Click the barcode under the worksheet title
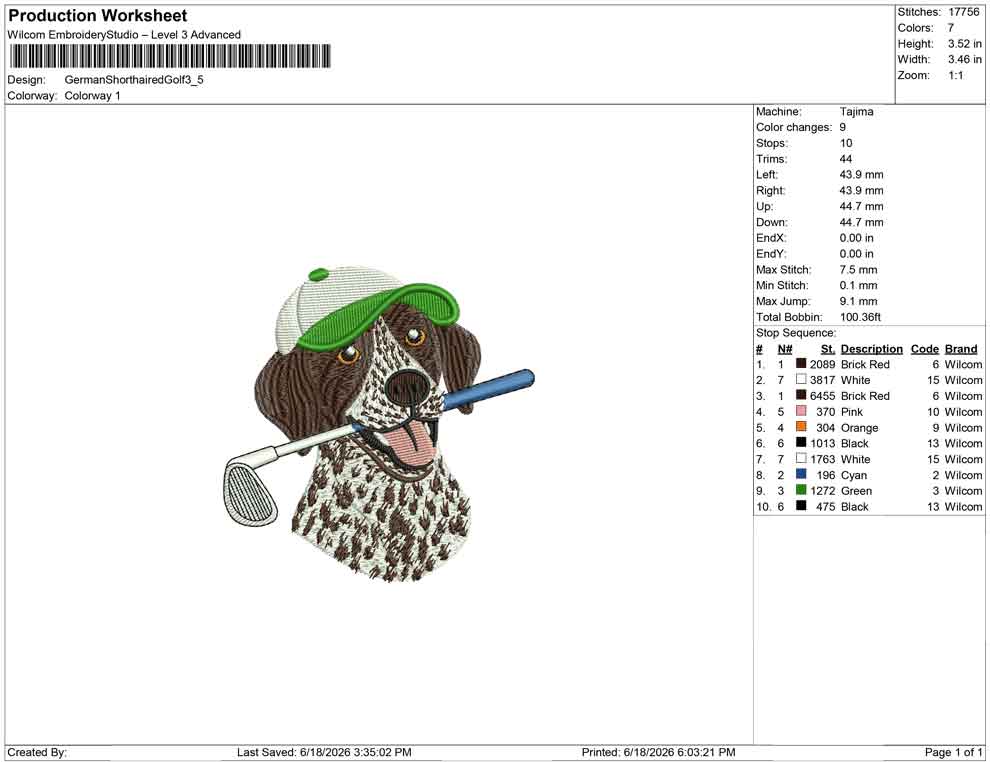Image resolution: width=990 pixels, height=762 pixels. tap(169, 56)
